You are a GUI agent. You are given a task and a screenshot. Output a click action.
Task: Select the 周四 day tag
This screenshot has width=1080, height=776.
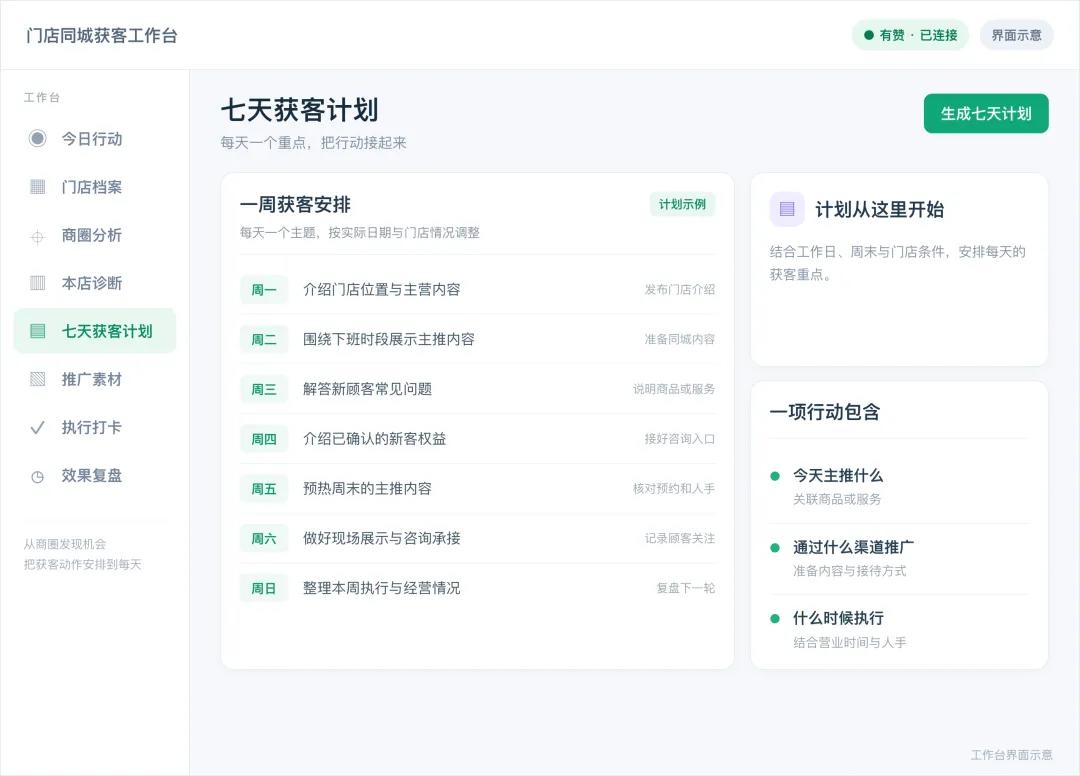coord(264,439)
